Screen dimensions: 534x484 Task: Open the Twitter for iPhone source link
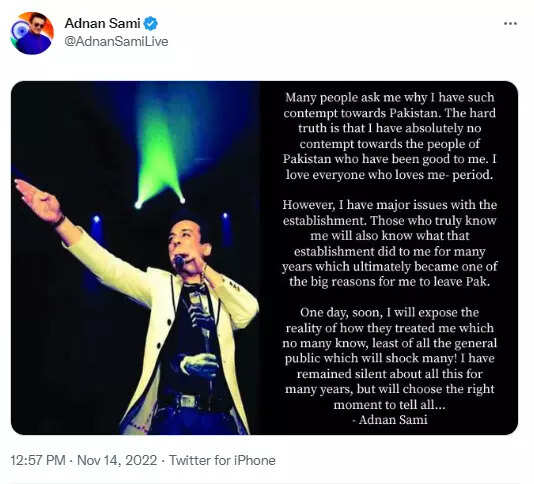click(x=222, y=460)
